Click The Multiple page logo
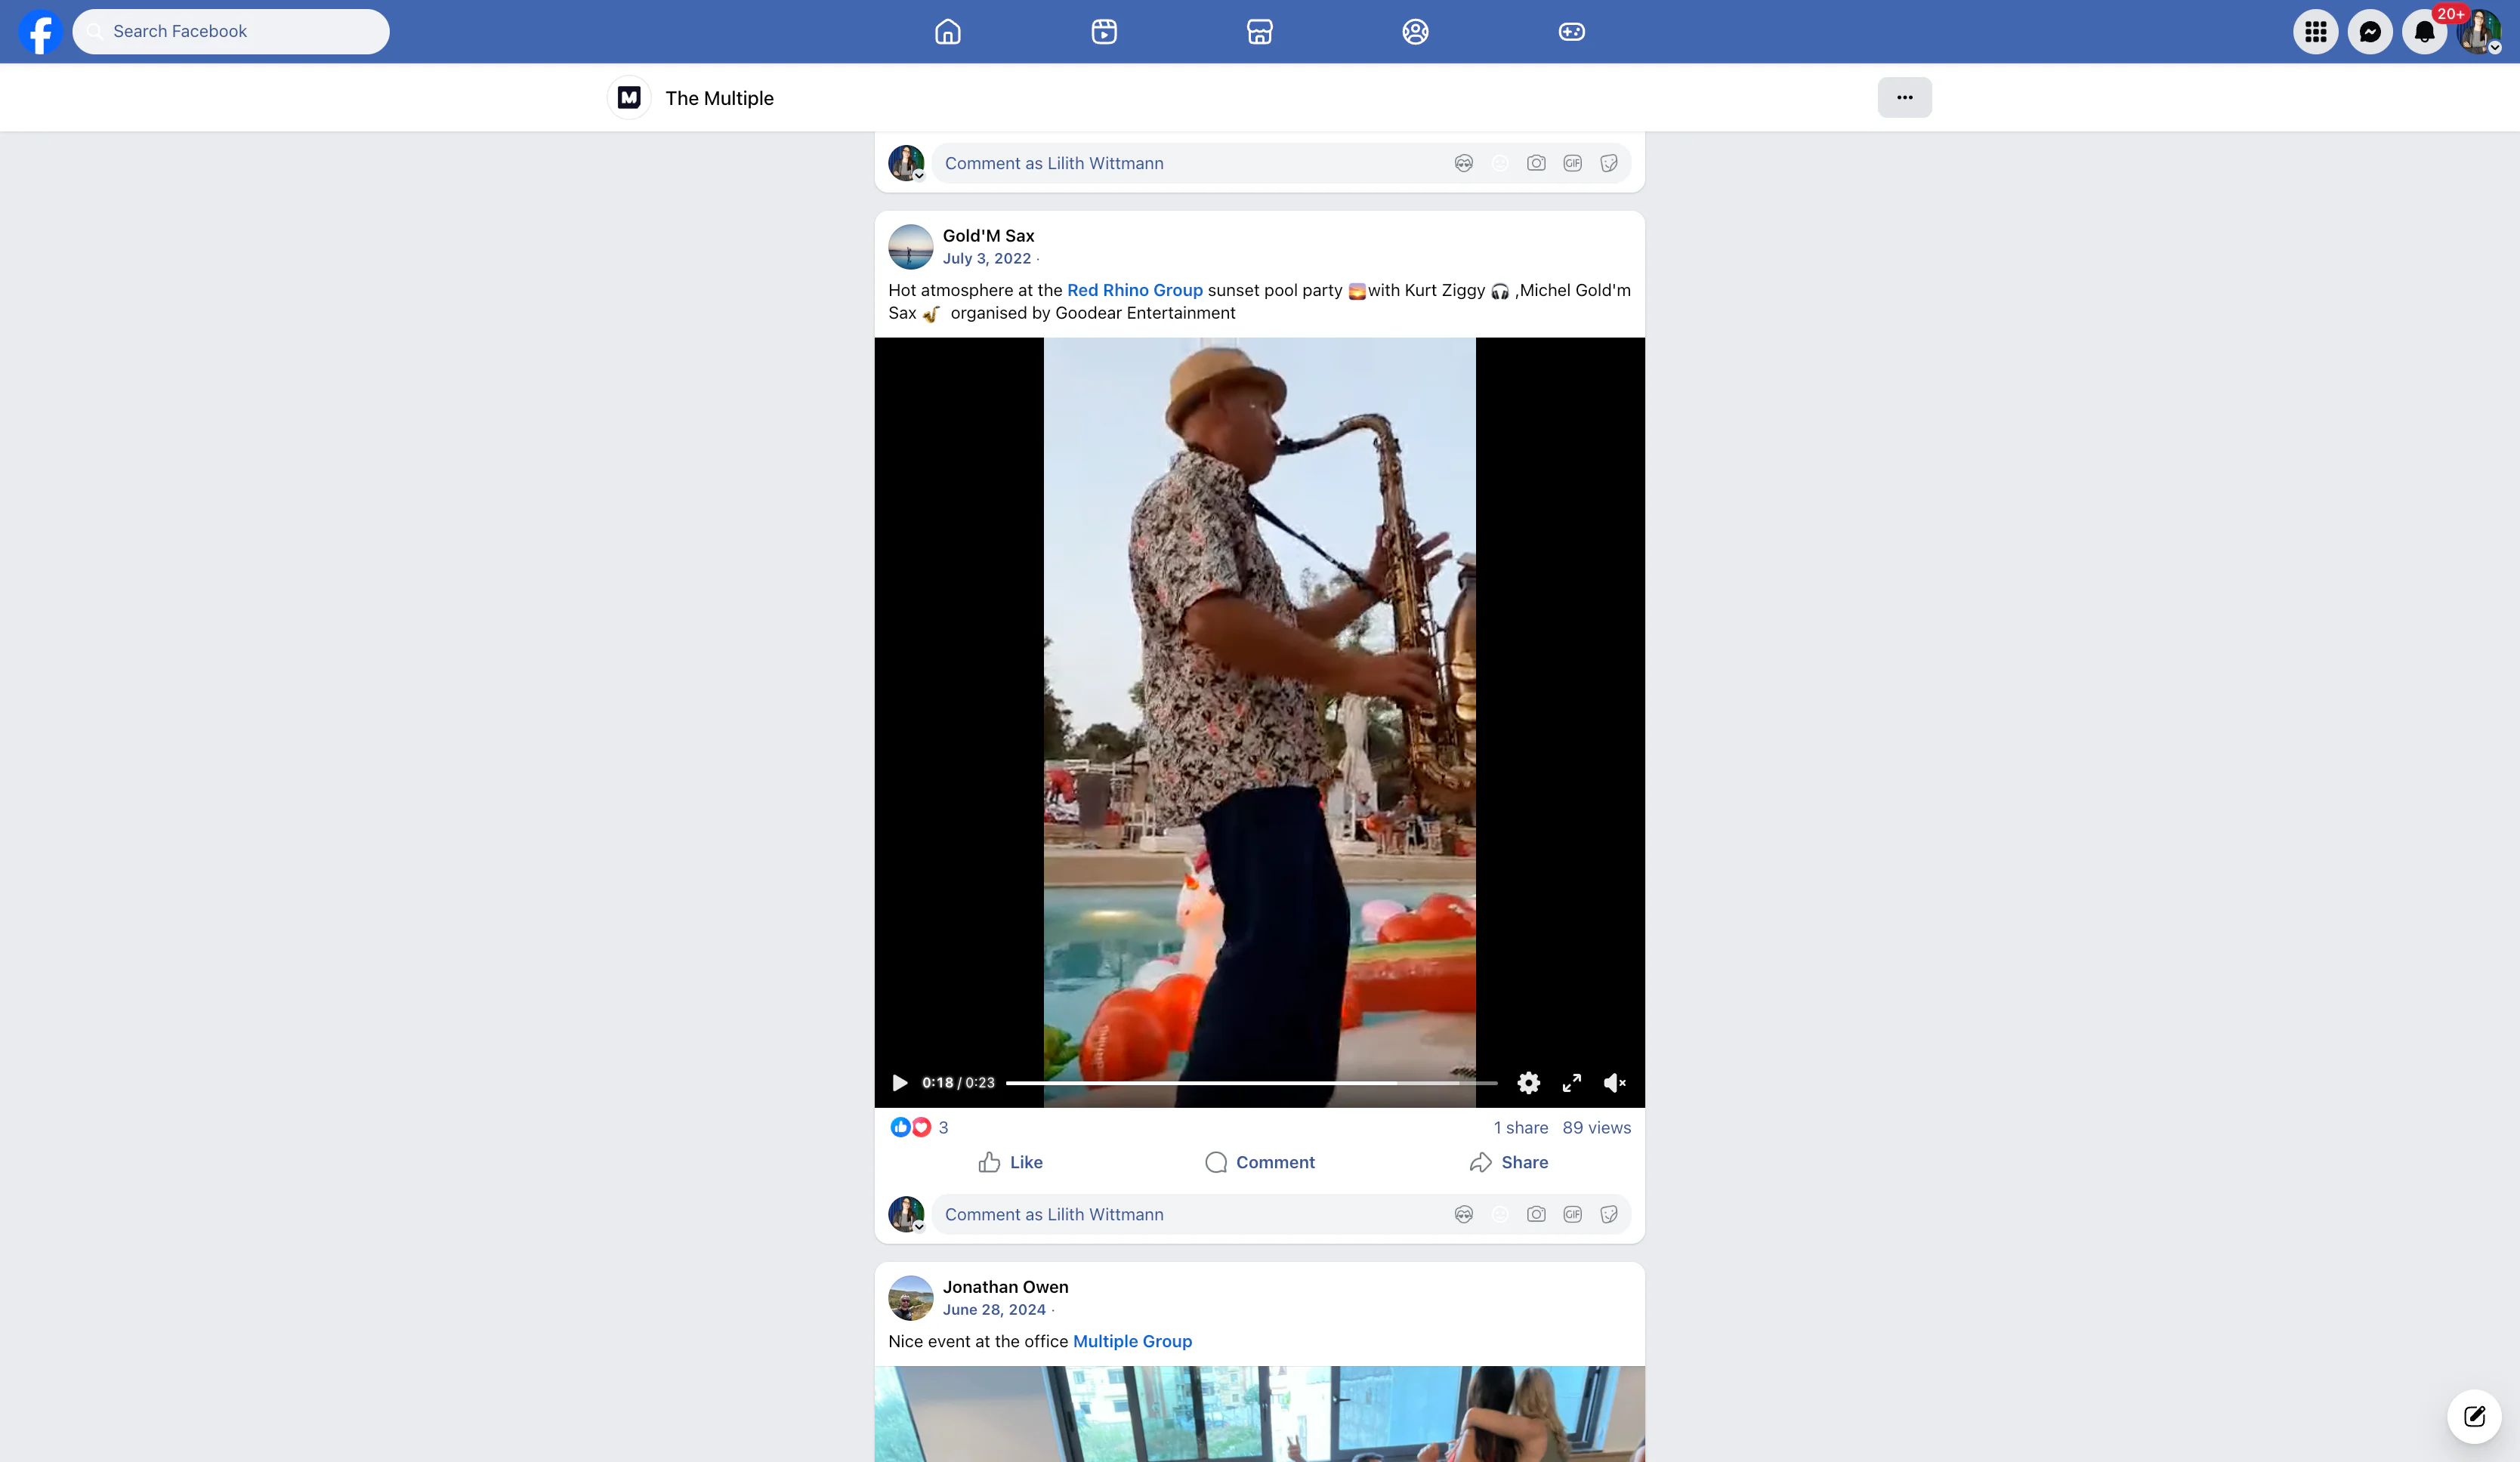The width and height of the screenshot is (2520, 1462). [629, 98]
